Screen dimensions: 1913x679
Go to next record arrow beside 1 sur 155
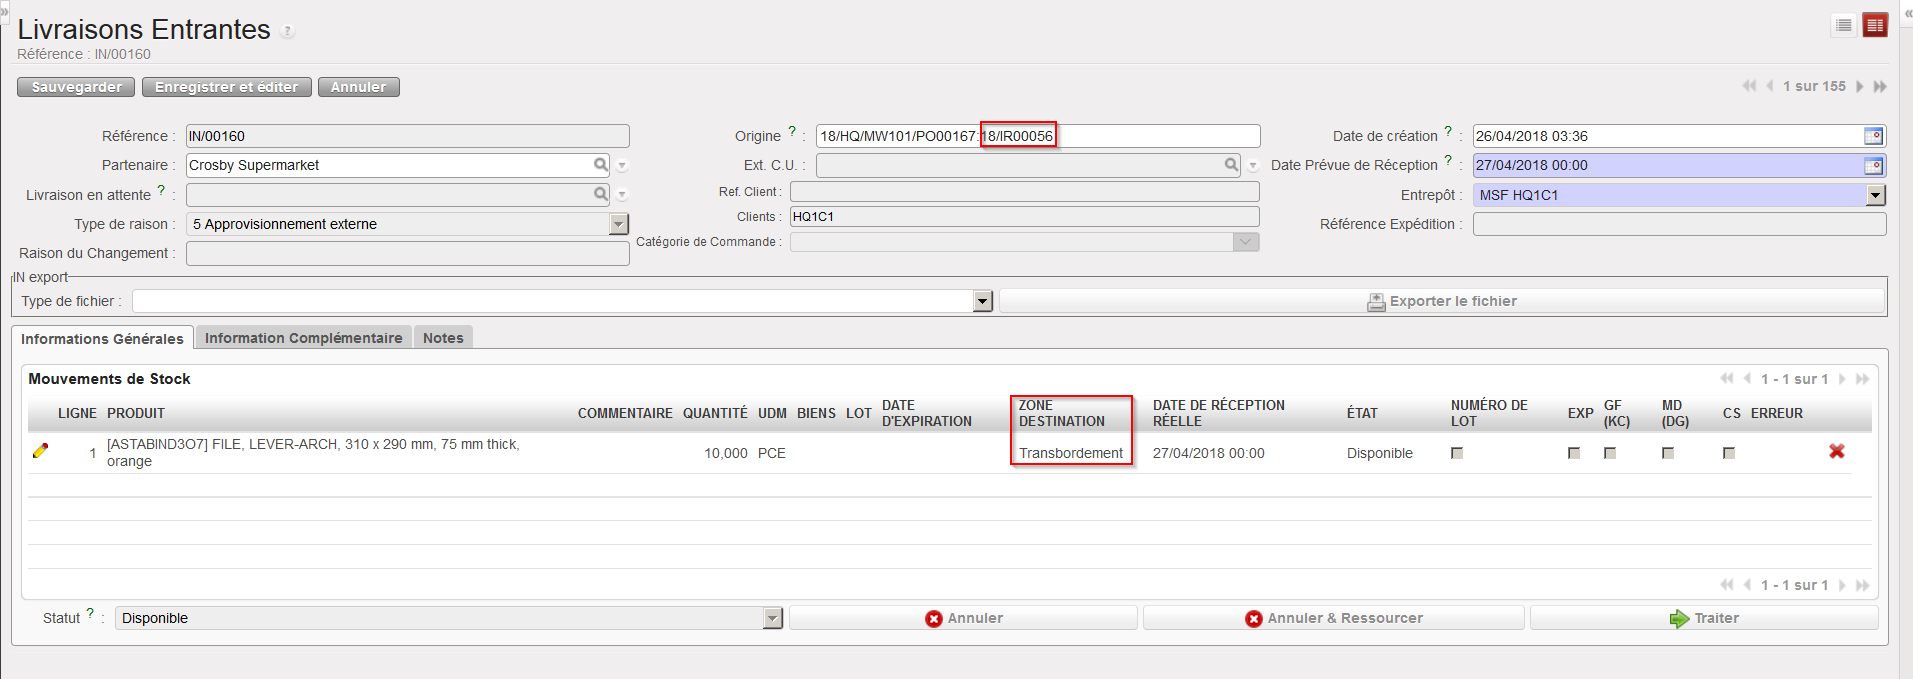1859,87
